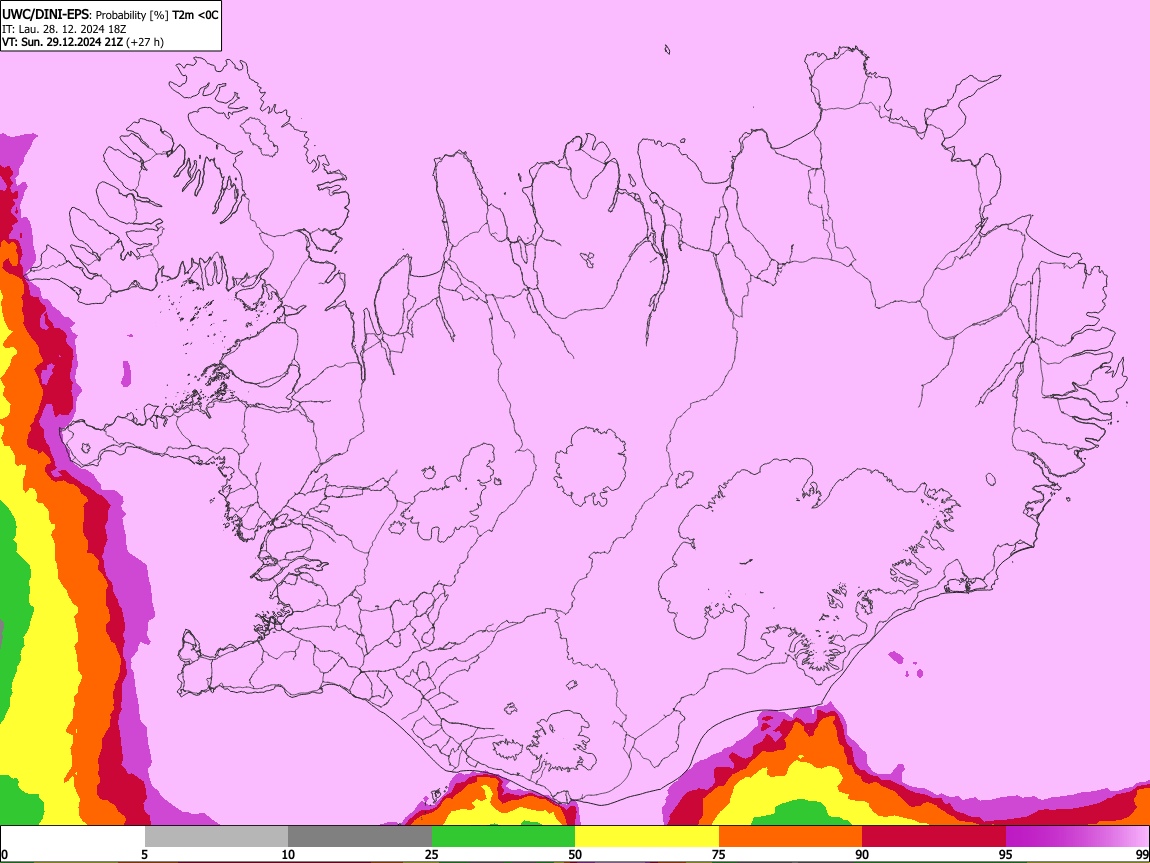Click the white 0–5 legend color band
Image resolution: width=1150 pixels, height=863 pixels.
(x=73, y=837)
